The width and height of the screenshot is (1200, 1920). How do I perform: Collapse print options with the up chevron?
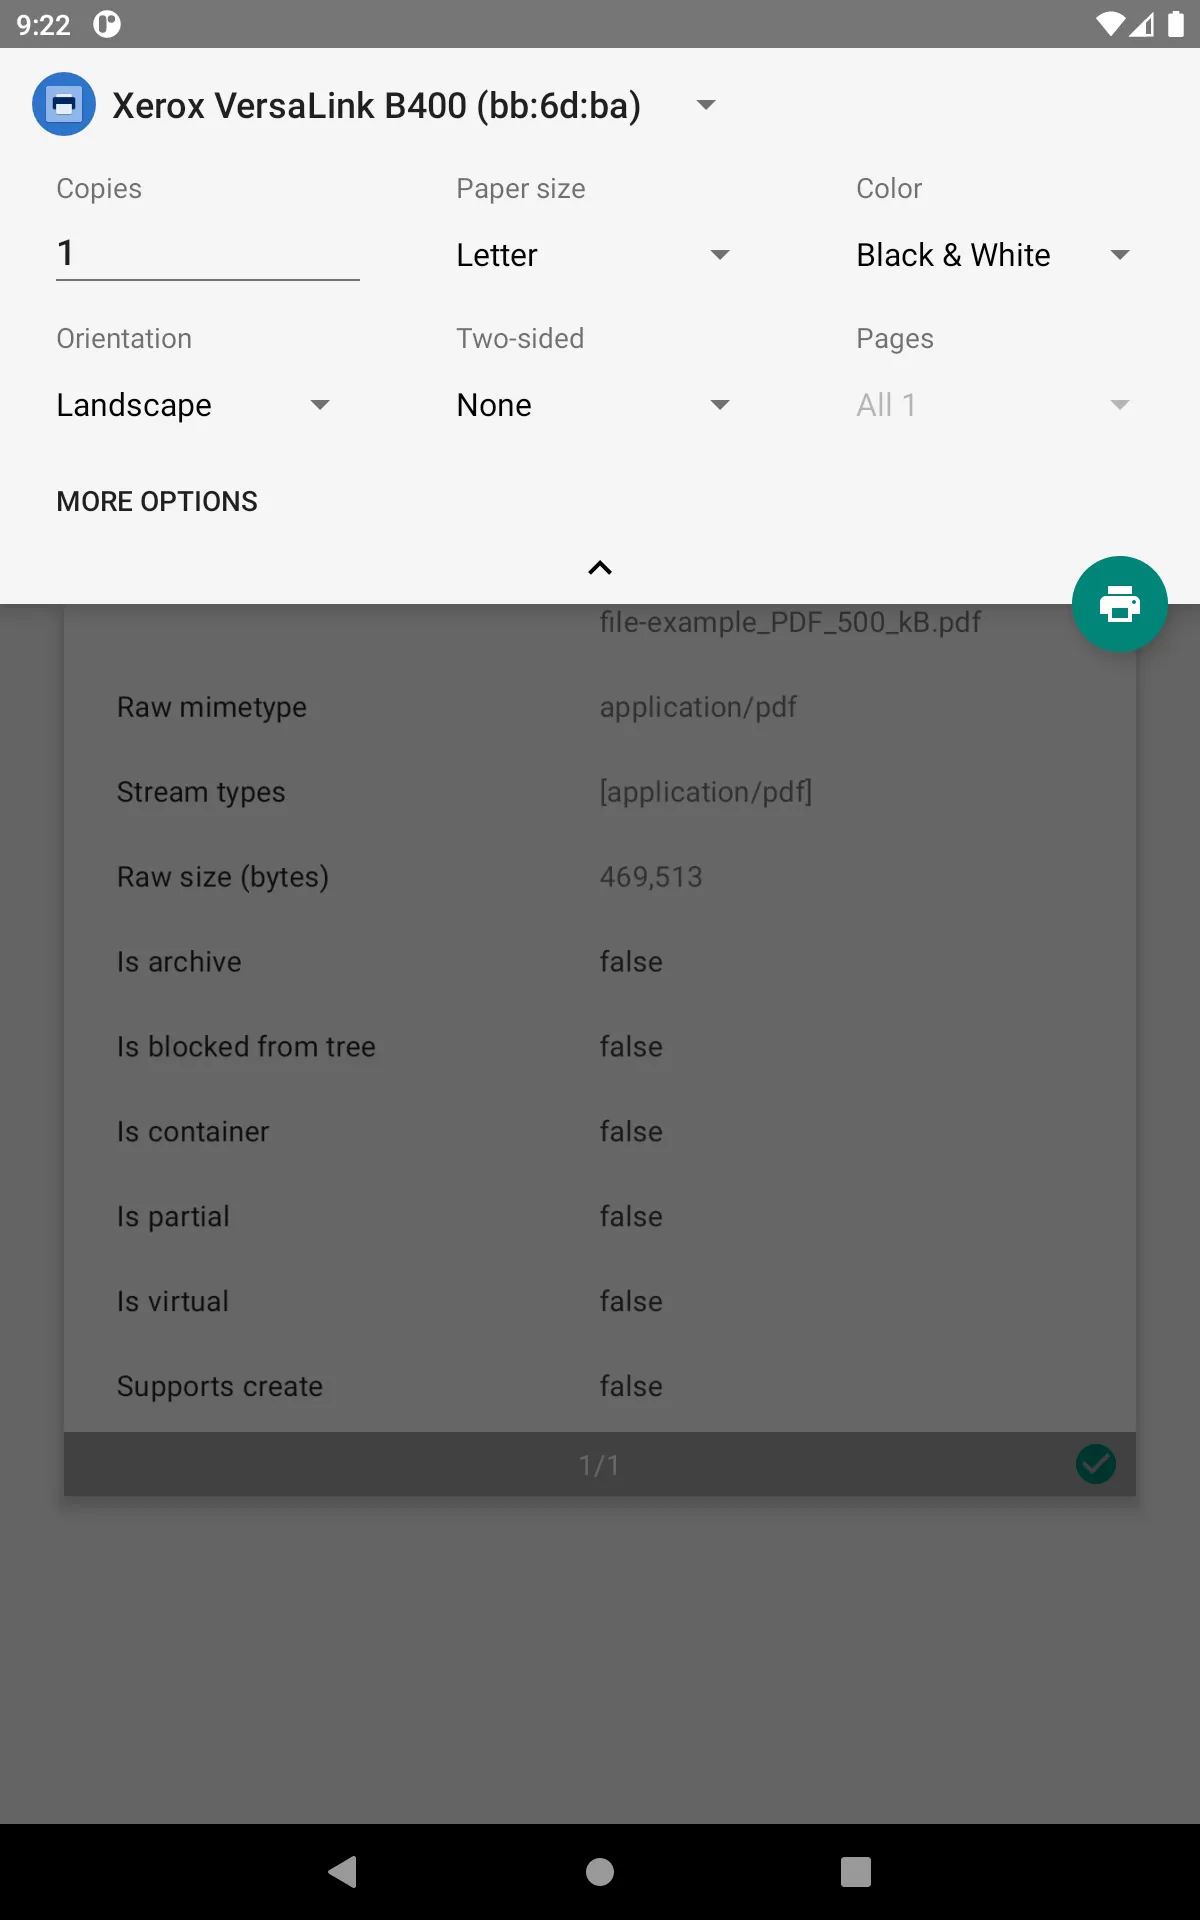pyautogui.click(x=600, y=568)
